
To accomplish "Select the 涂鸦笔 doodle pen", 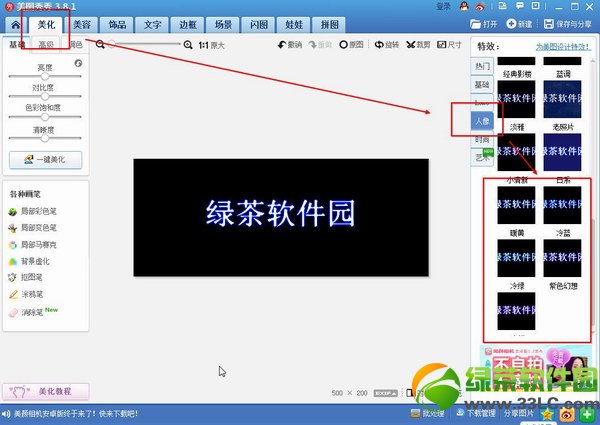I will coord(26,295).
